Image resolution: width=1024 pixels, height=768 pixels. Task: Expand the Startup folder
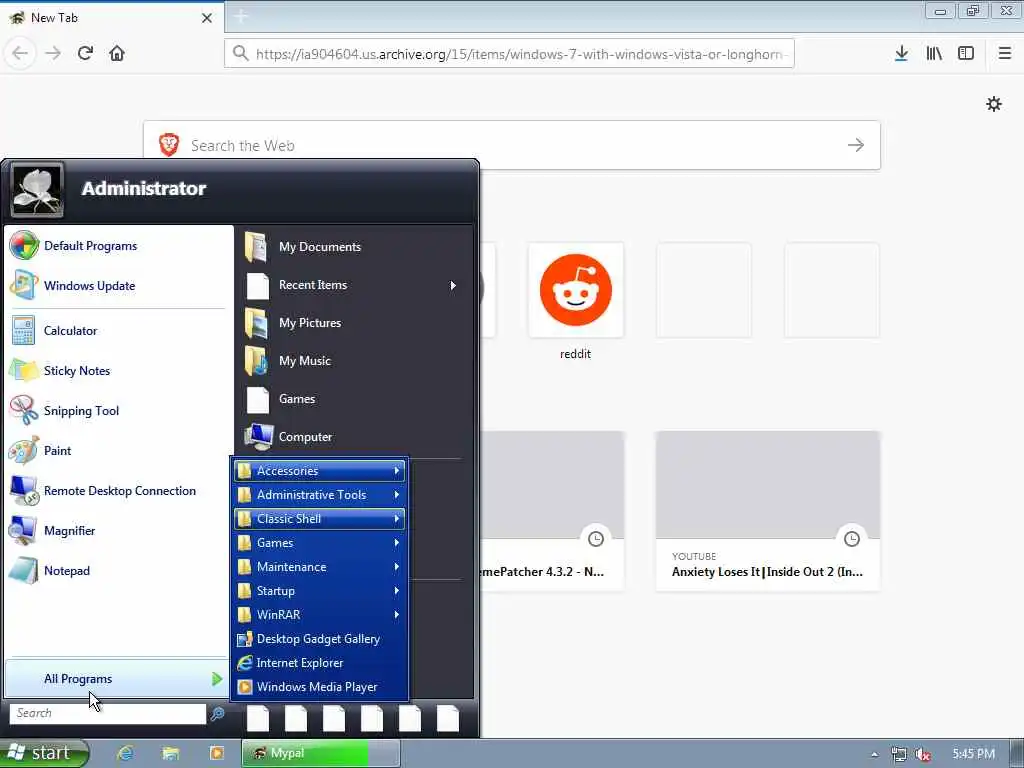click(x=319, y=590)
